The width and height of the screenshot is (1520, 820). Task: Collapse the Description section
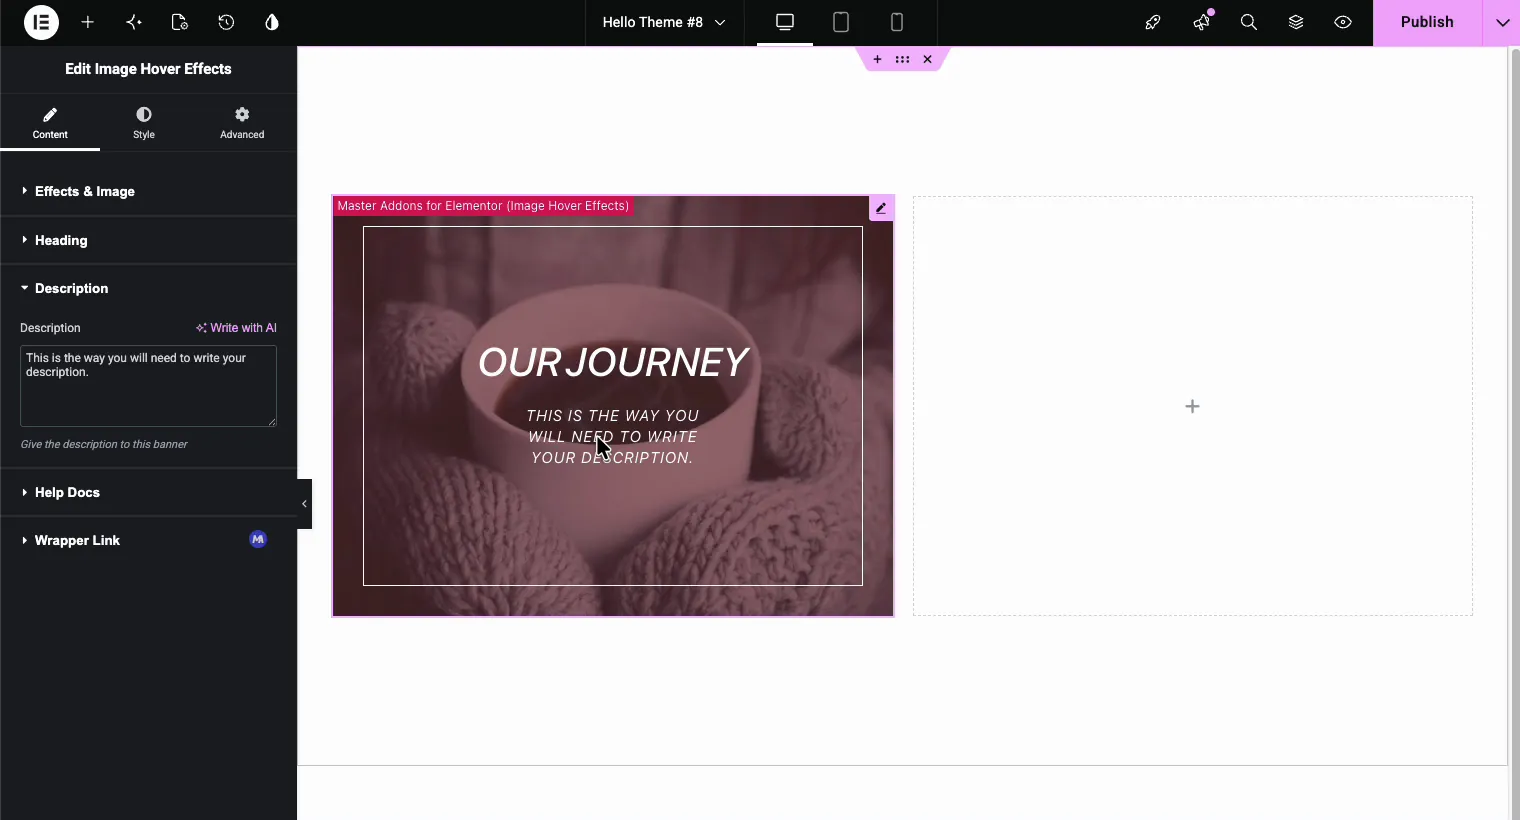148,288
